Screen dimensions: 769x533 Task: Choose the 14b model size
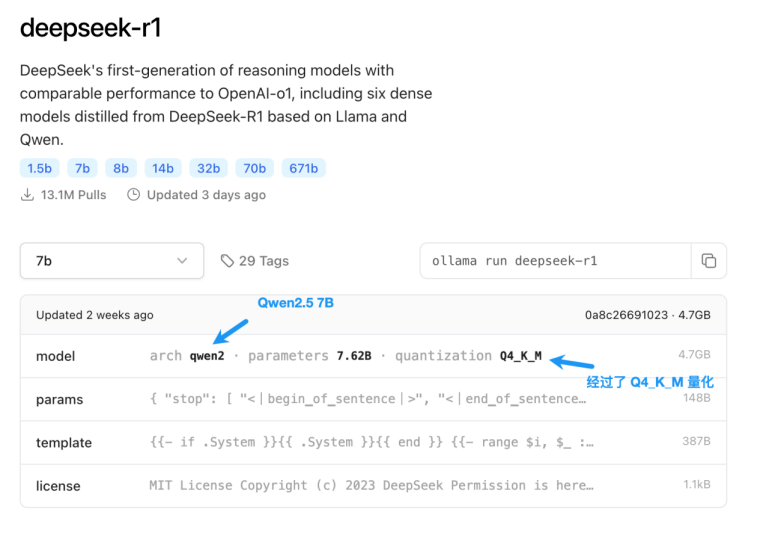tap(163, 168)
